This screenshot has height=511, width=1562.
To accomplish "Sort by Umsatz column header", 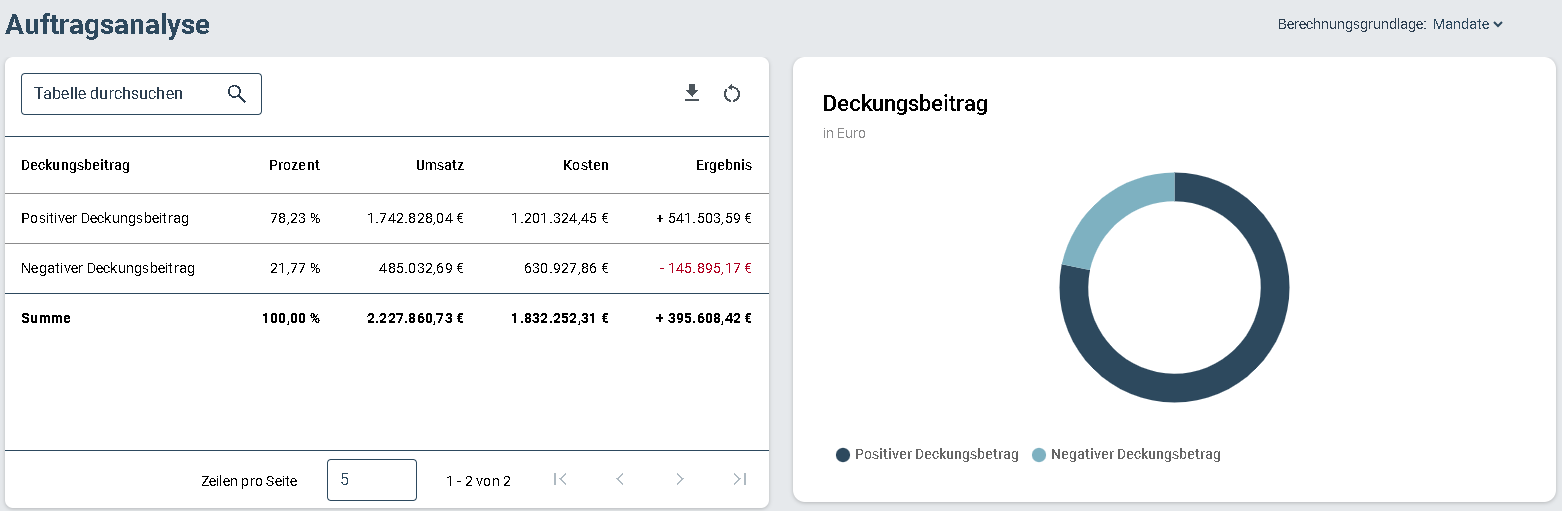I will [440, 165].
